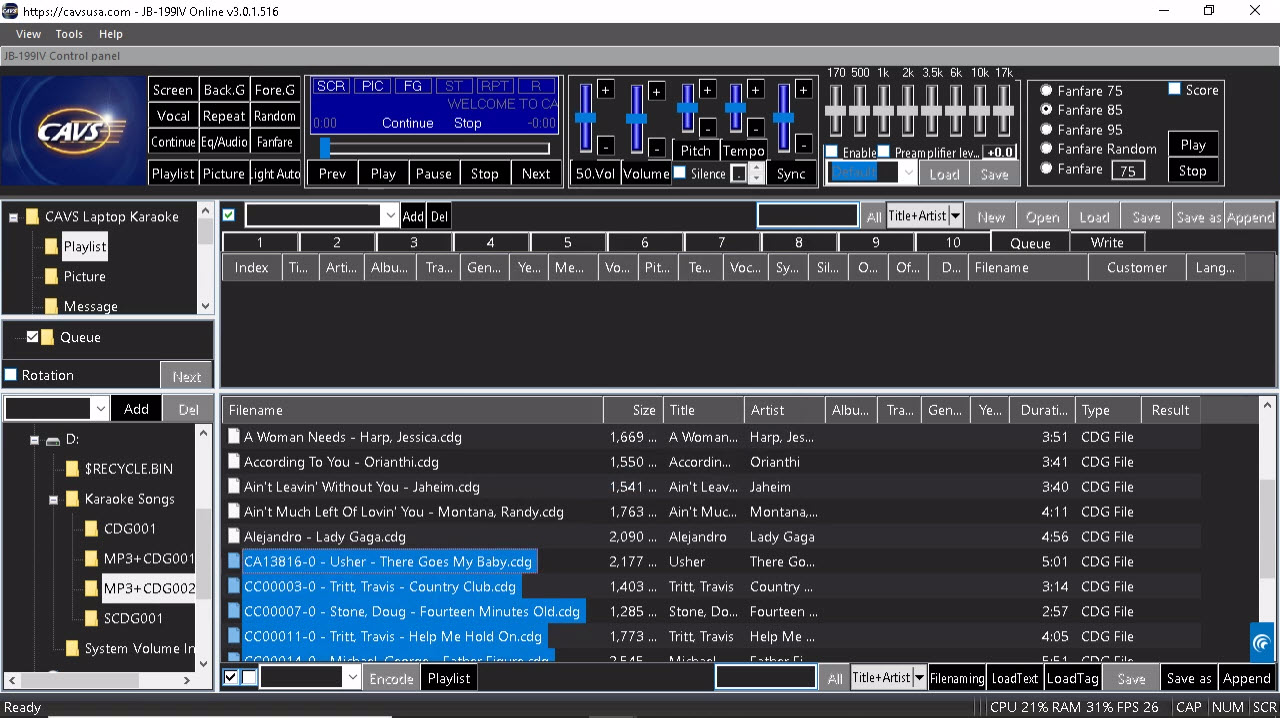Click file icon for Fourteen Minutes Old
1280x718 pixels.
coord(234,612)
